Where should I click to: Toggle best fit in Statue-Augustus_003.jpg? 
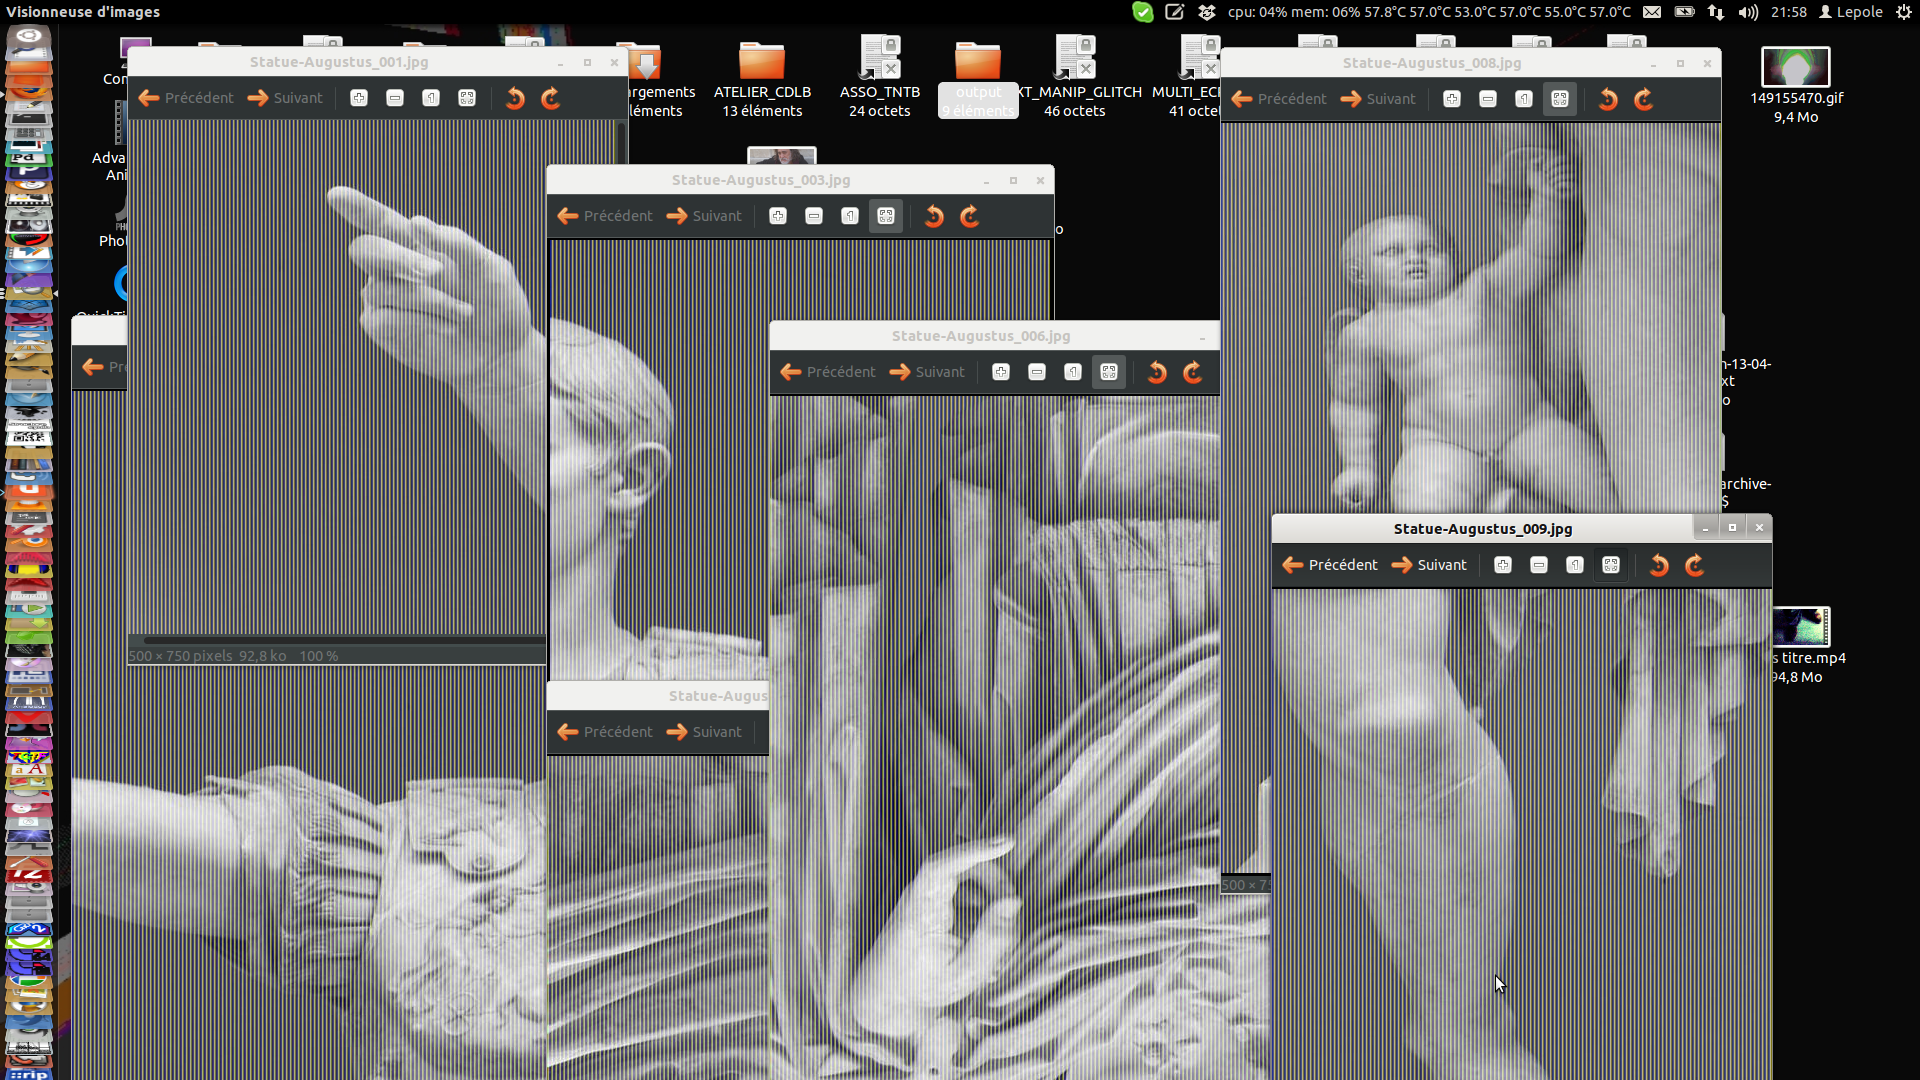pyautogui.click(x=886, y=216)
